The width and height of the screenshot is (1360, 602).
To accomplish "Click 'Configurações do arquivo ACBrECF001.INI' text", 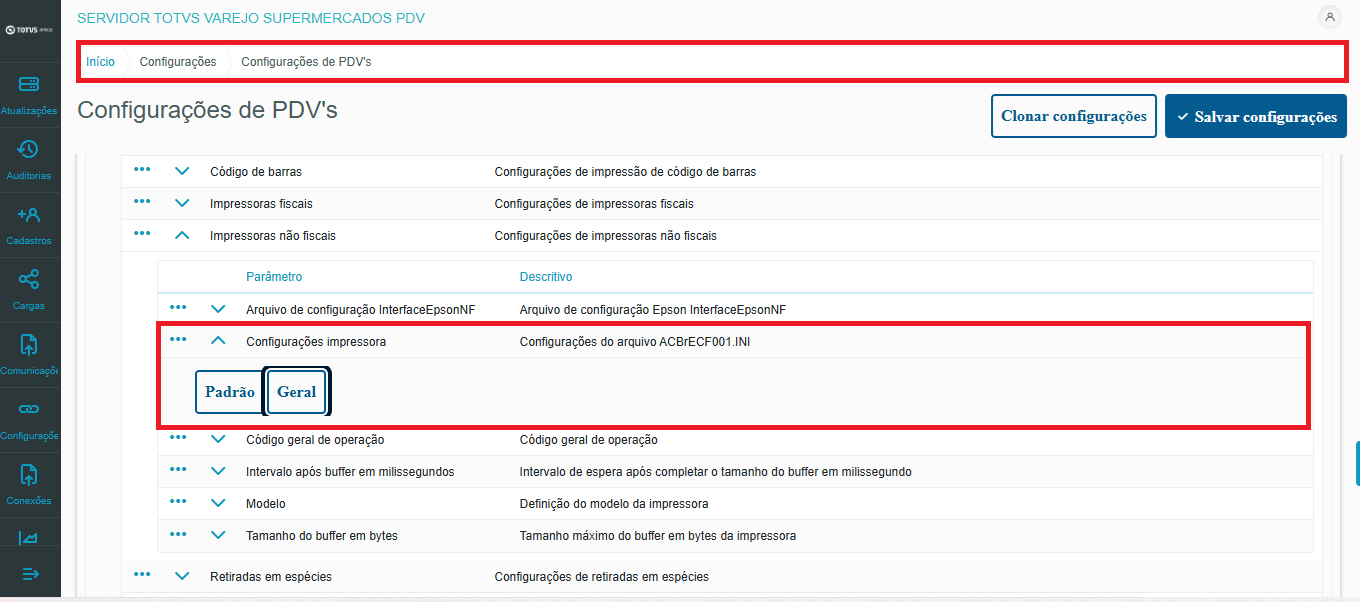I will [635, 342].
